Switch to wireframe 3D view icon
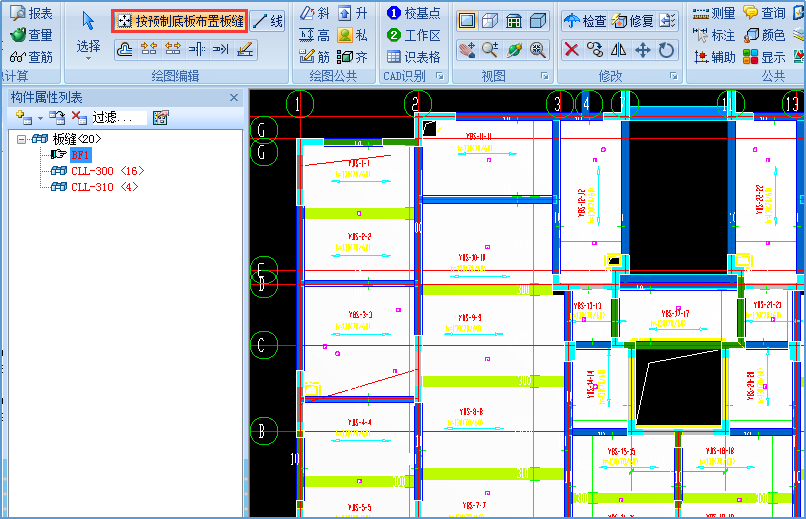Viewport: 806px width, 519px height. 490,21
